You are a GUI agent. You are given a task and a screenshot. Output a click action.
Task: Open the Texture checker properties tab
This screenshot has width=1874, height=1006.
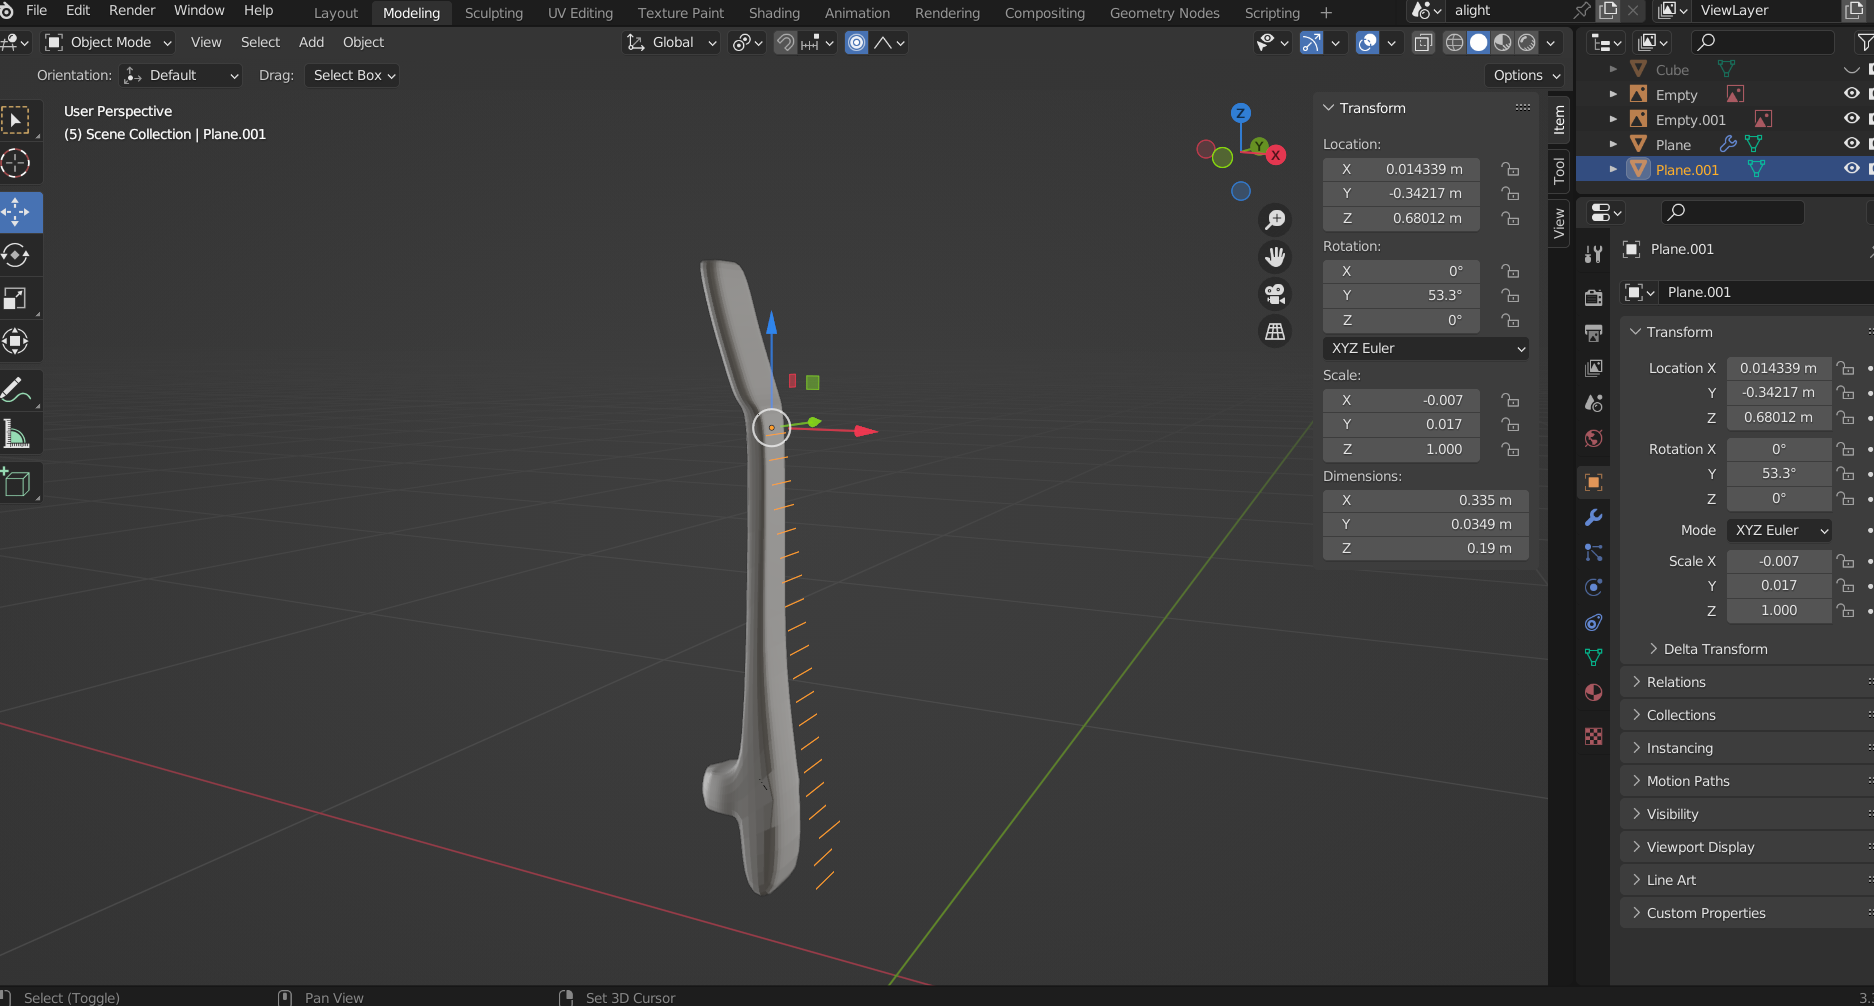tap(1594, 737)
